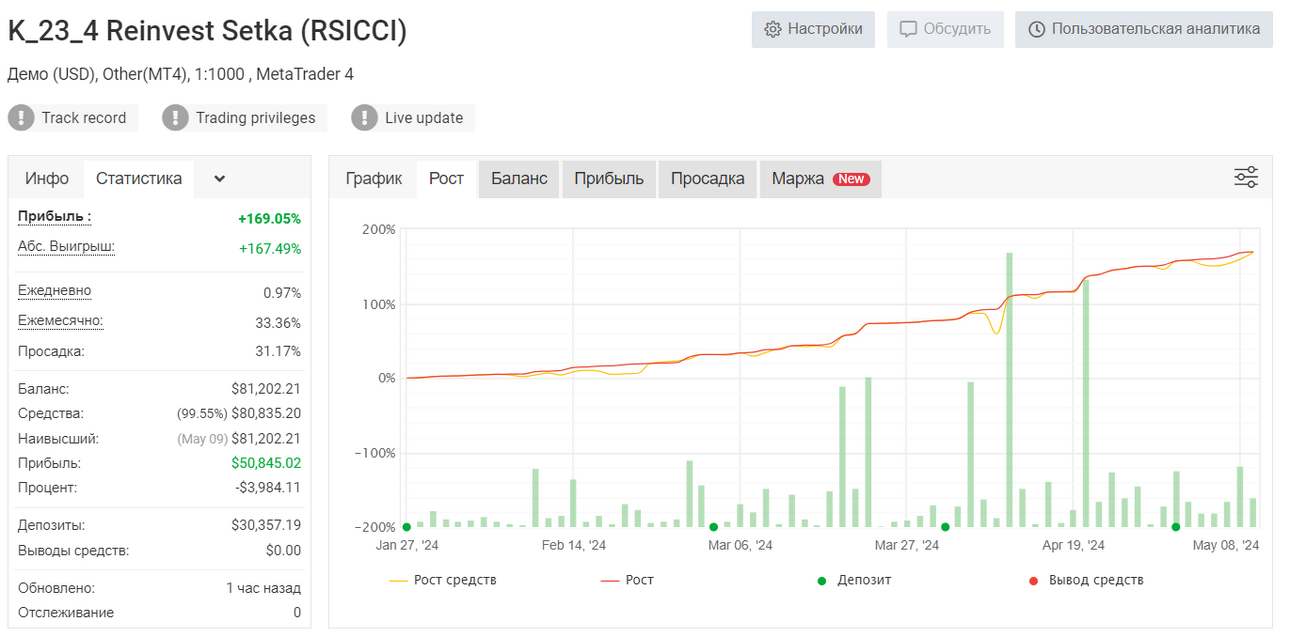Open the Настройки settings button
The height and width of the screenshot is (637, 1290).
pyautogui.click(x=813, y=29)
